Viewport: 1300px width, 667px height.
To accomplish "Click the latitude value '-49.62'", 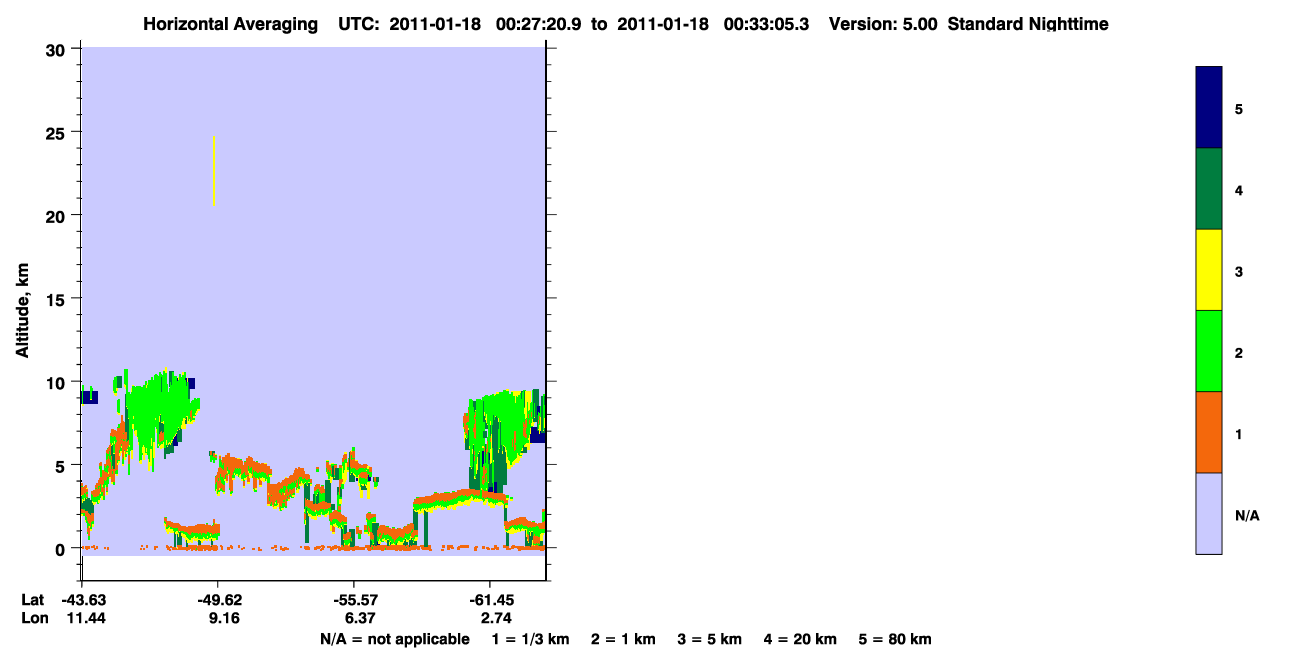I will (218, 599).
